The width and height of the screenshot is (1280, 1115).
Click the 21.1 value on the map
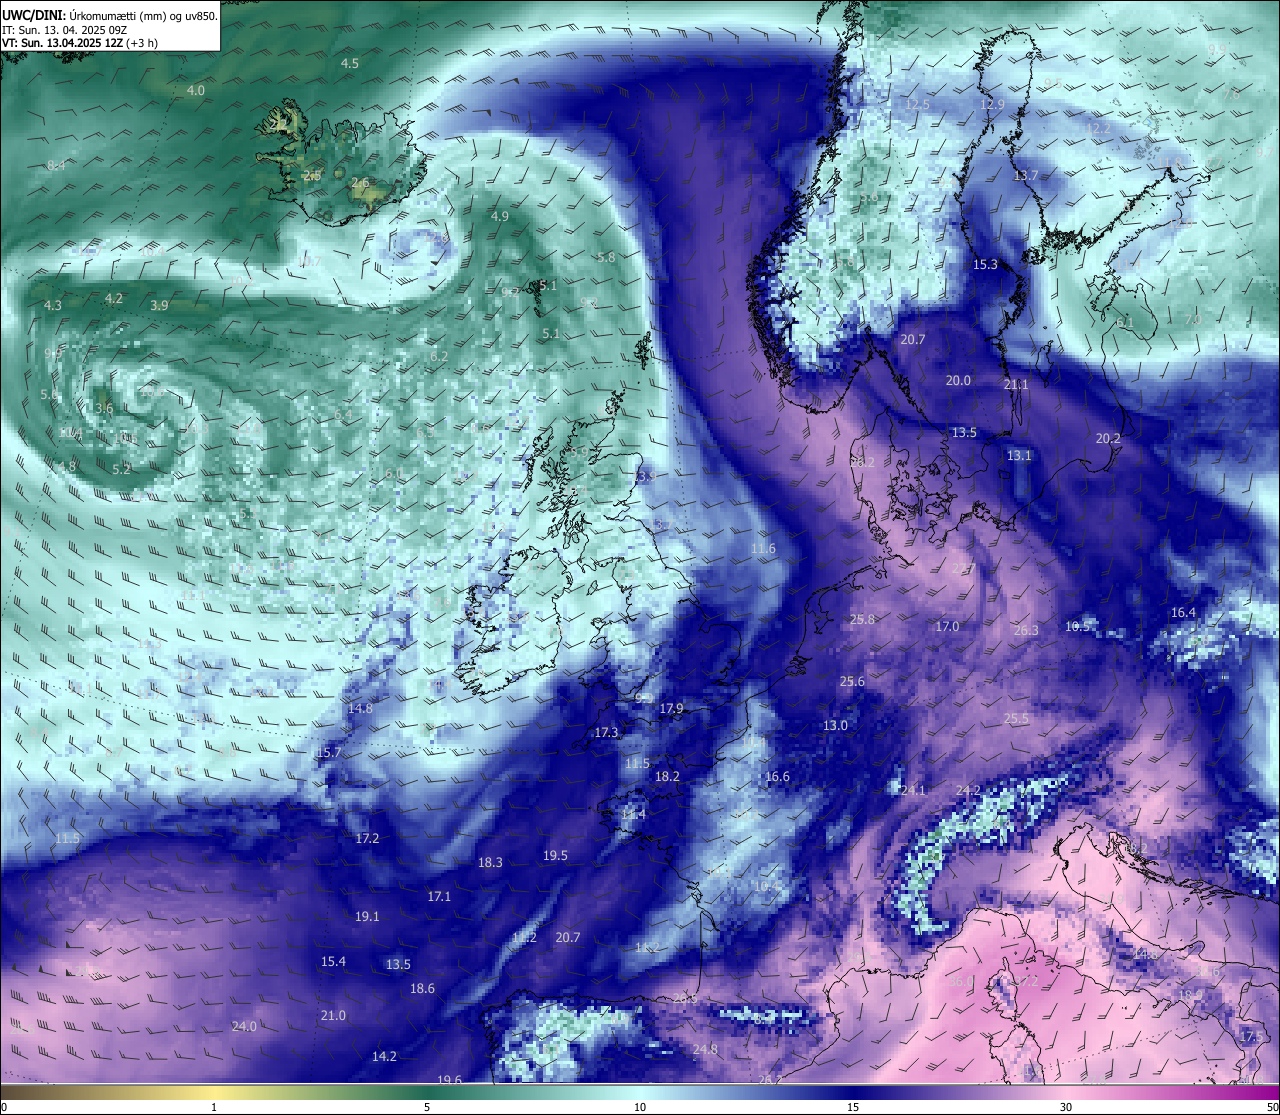click(x=1016, y=384)
